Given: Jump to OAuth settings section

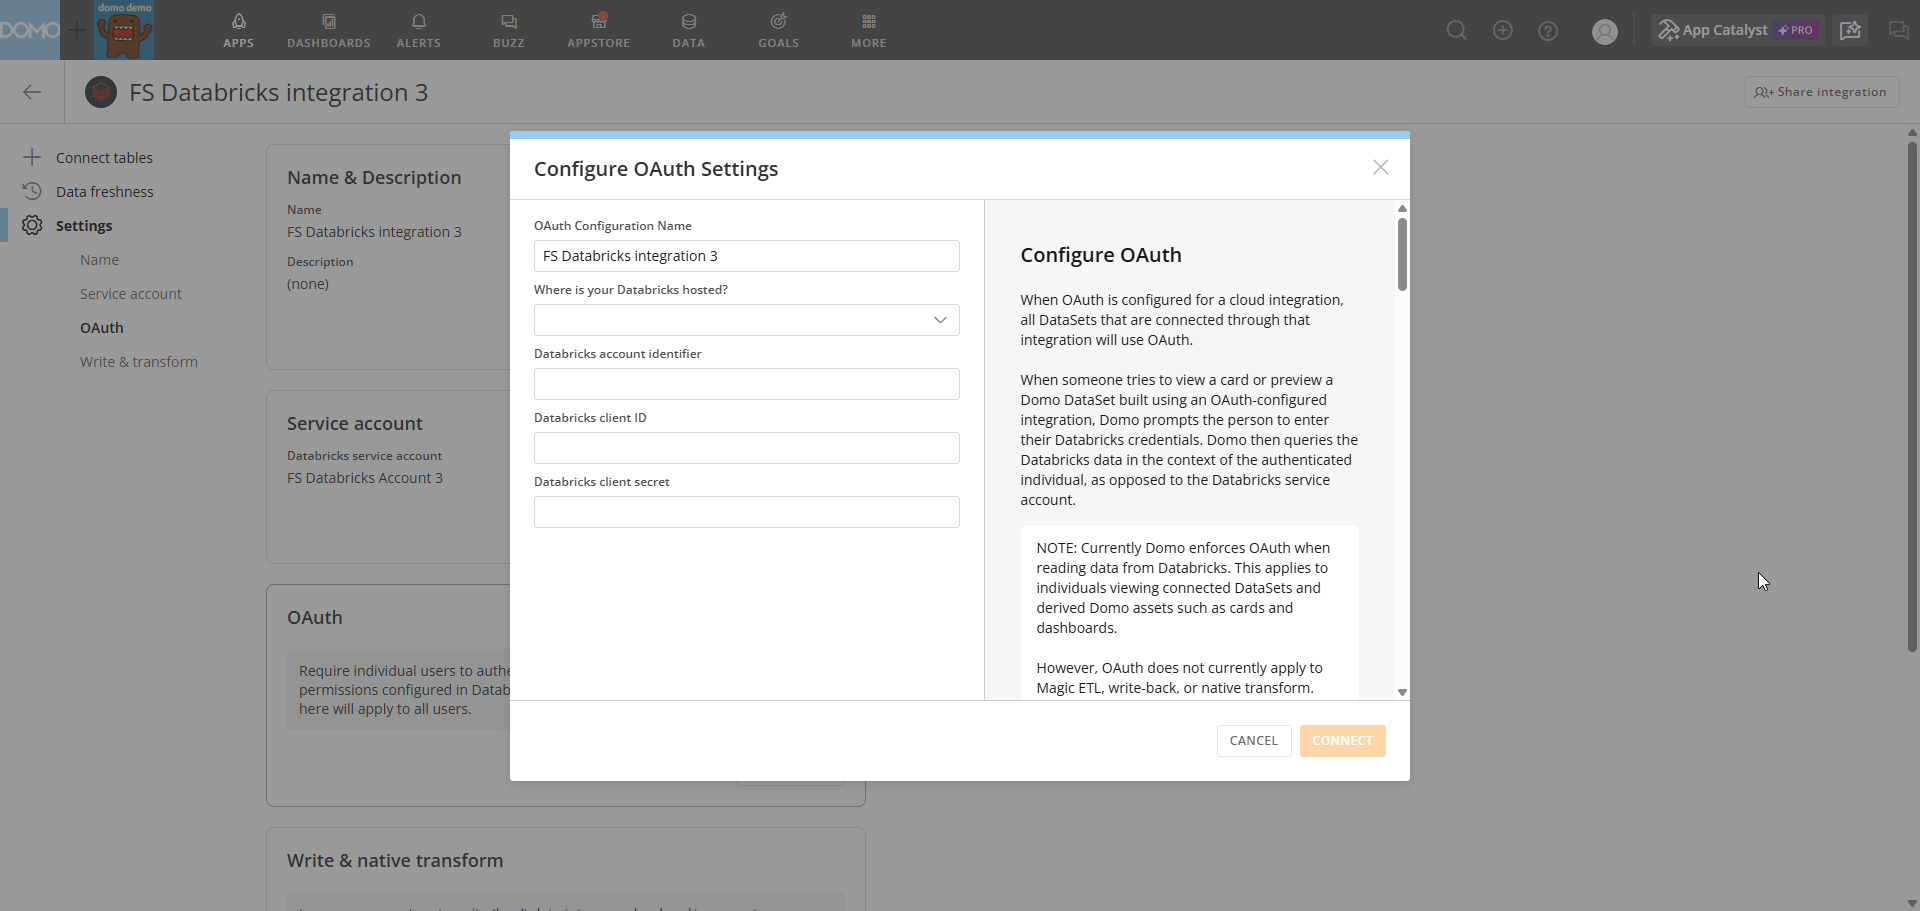Looking at the screenshot, I should [x=102, y=328].
